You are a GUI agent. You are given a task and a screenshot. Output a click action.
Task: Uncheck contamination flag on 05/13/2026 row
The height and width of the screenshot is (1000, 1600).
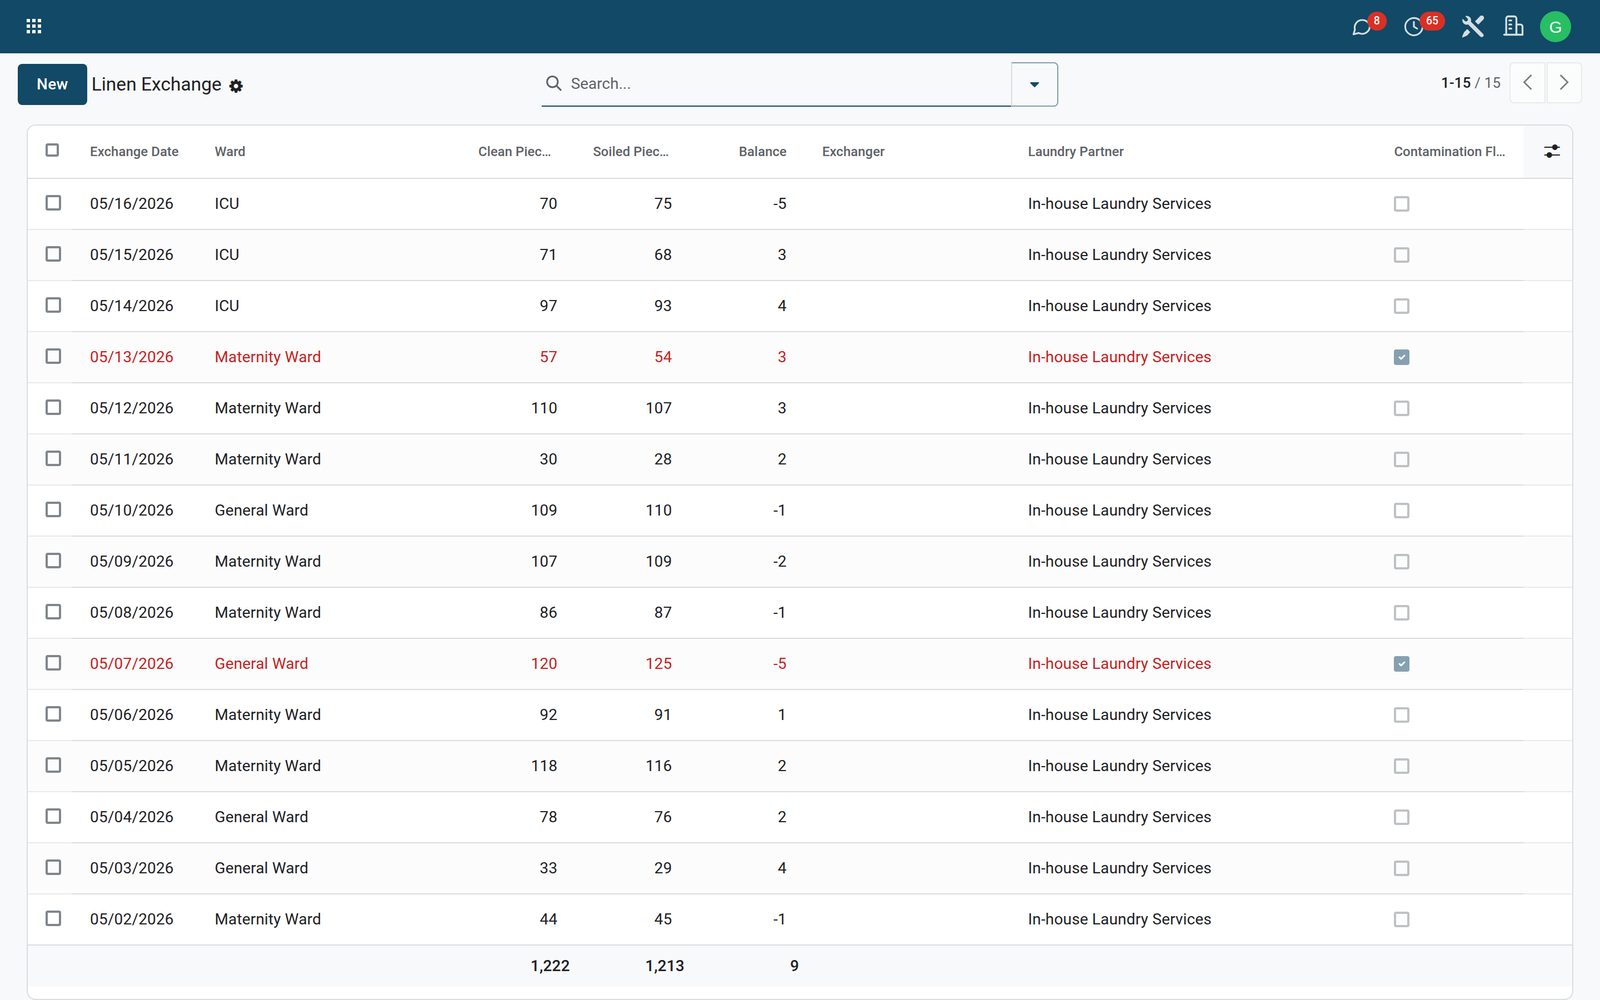click(1401, 357)
